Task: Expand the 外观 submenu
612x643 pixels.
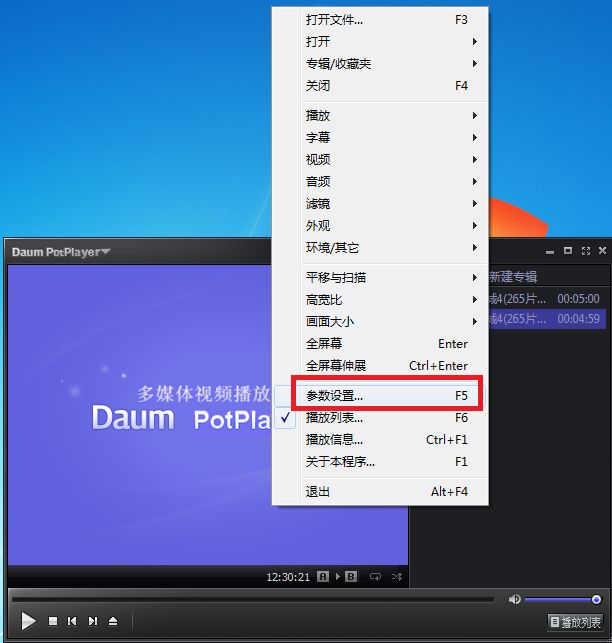Action: pyautogui.click(x=380, y=226)
